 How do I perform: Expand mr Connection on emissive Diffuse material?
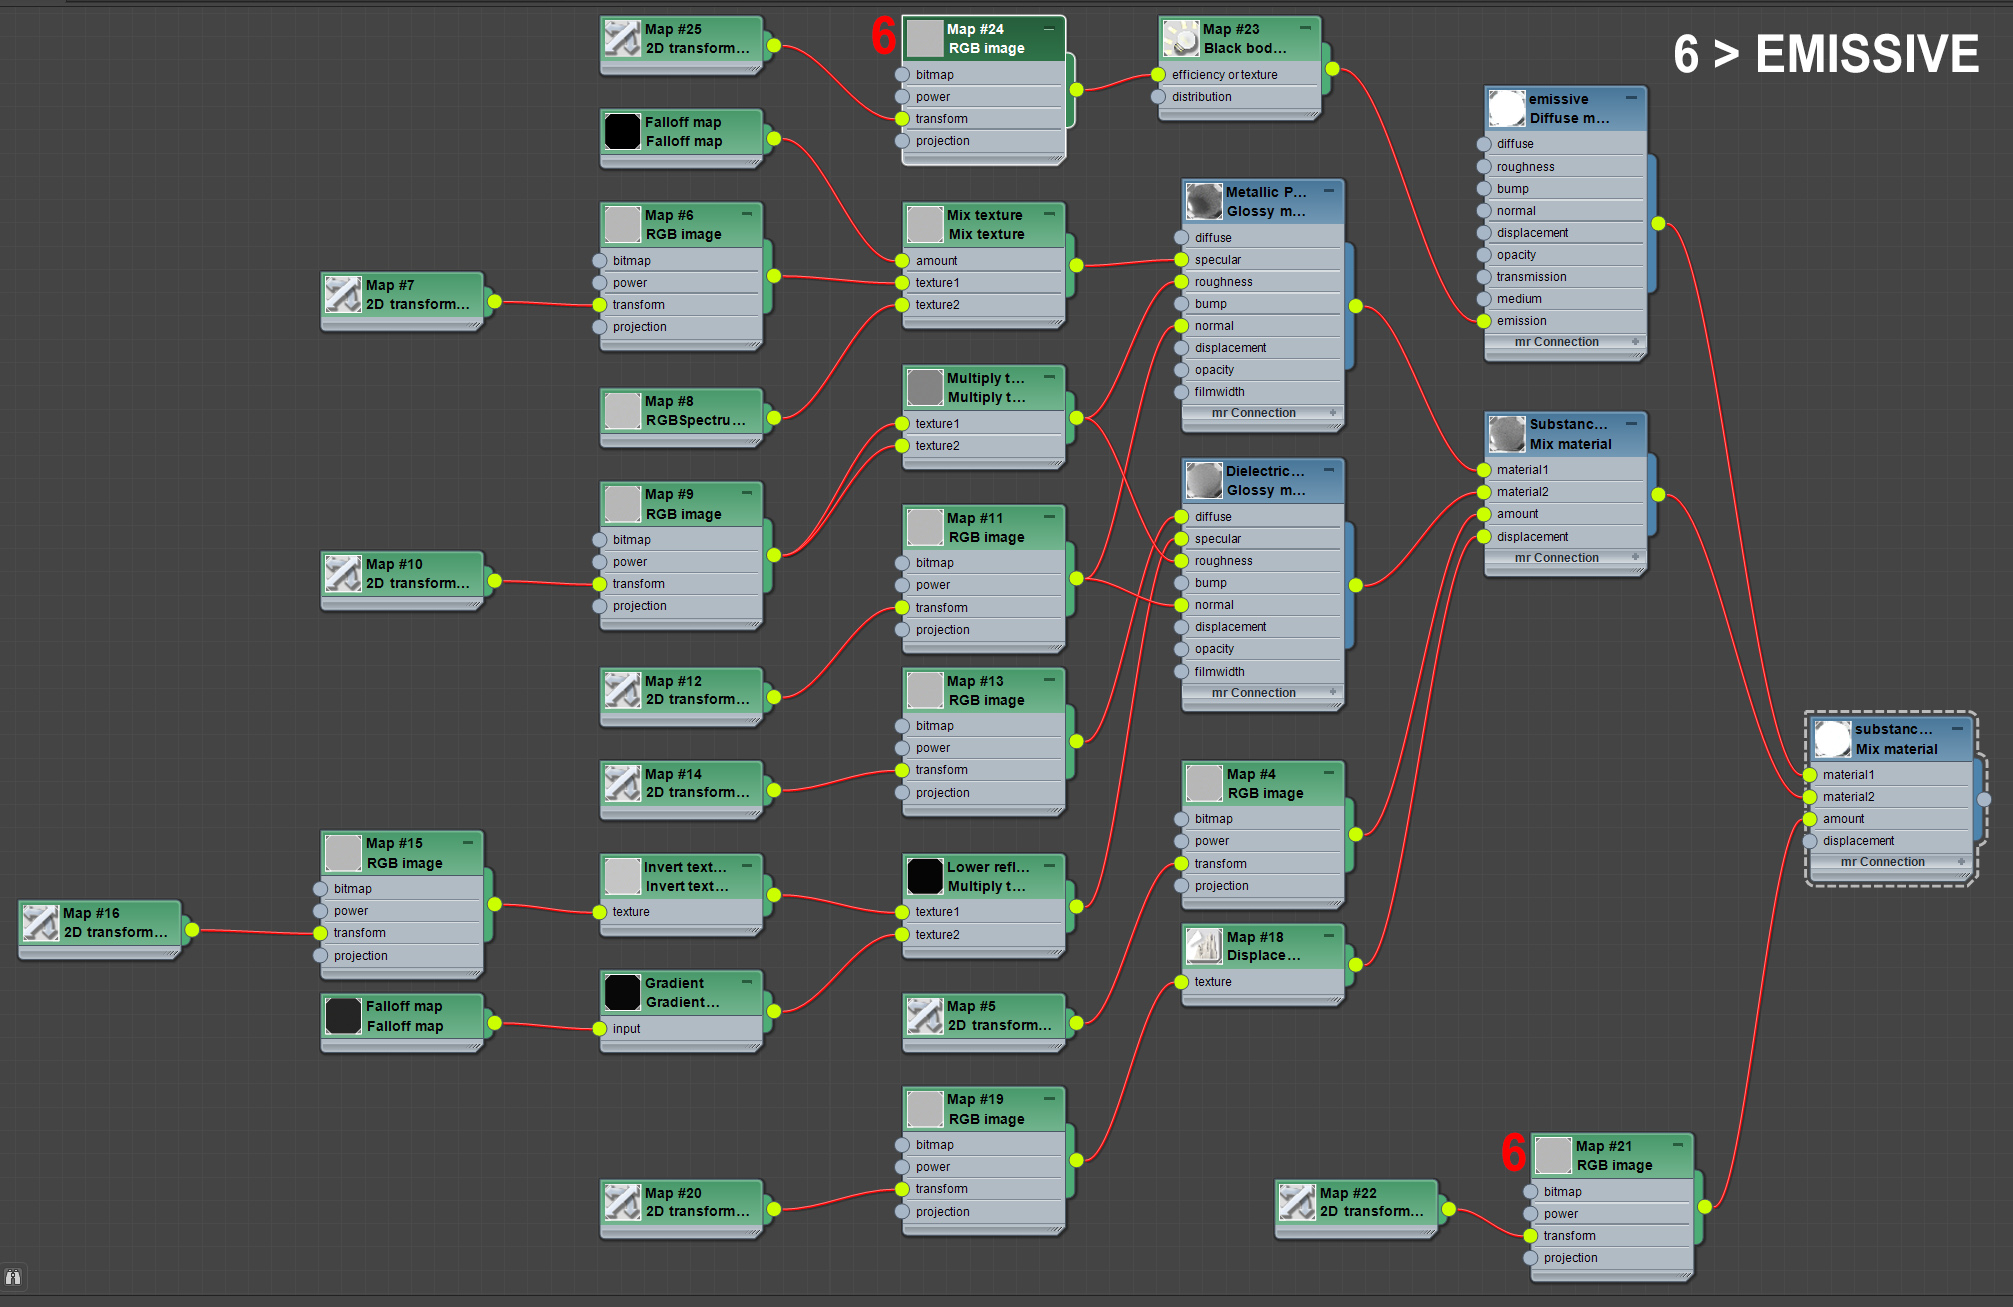click(1635, 342)
